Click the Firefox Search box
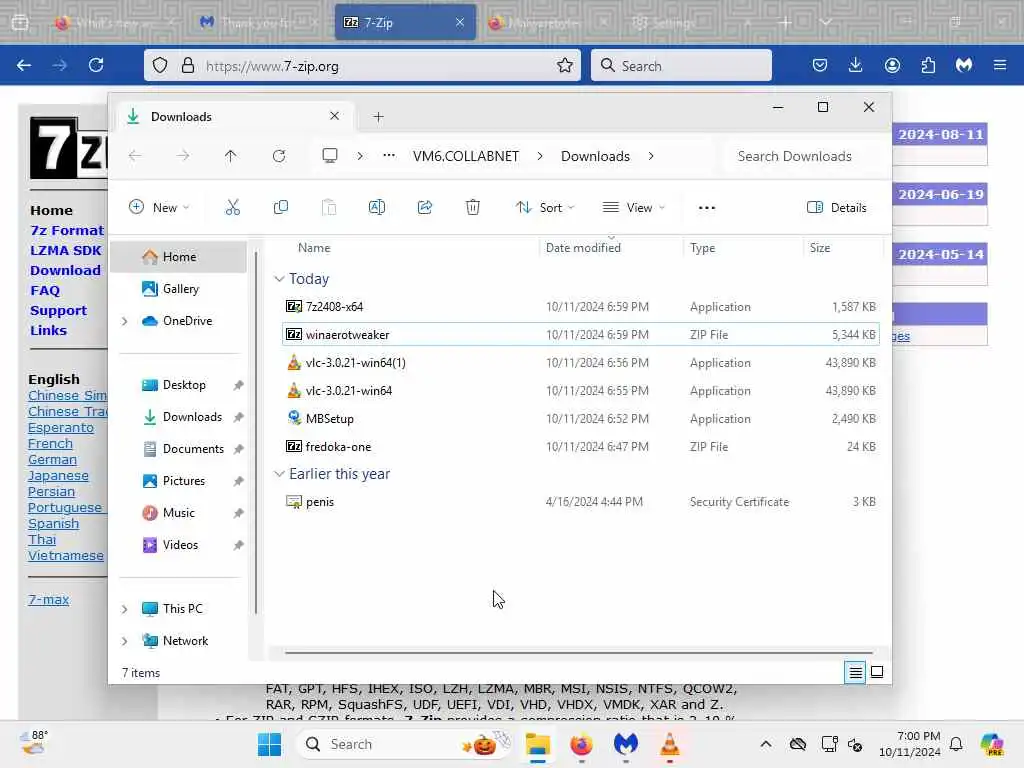Viewport: 1024px width, 768px height. (681, 65)
